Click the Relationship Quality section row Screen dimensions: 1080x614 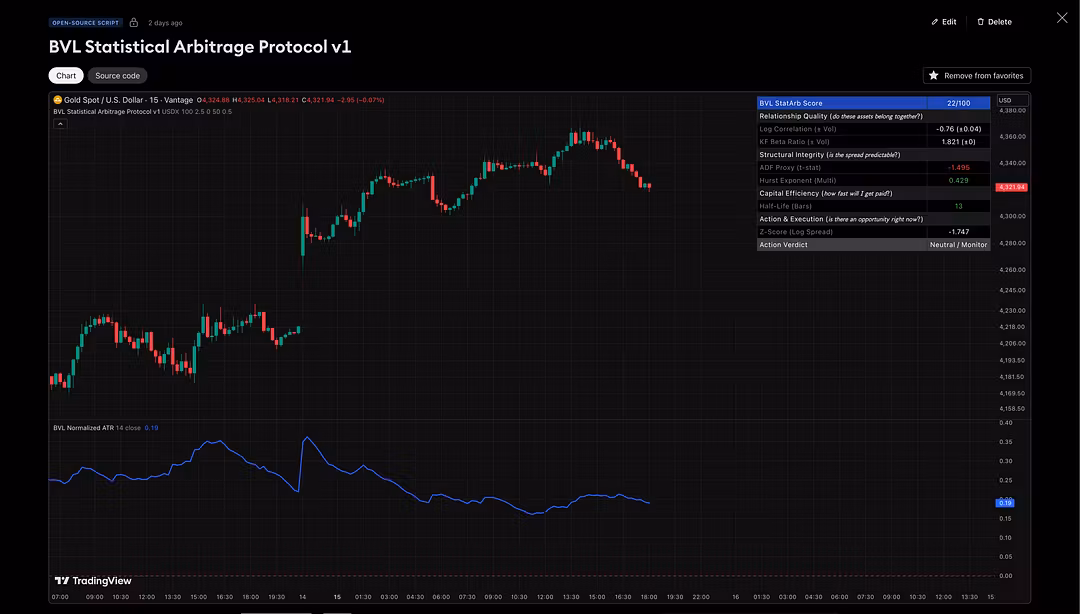click(873, 116)
